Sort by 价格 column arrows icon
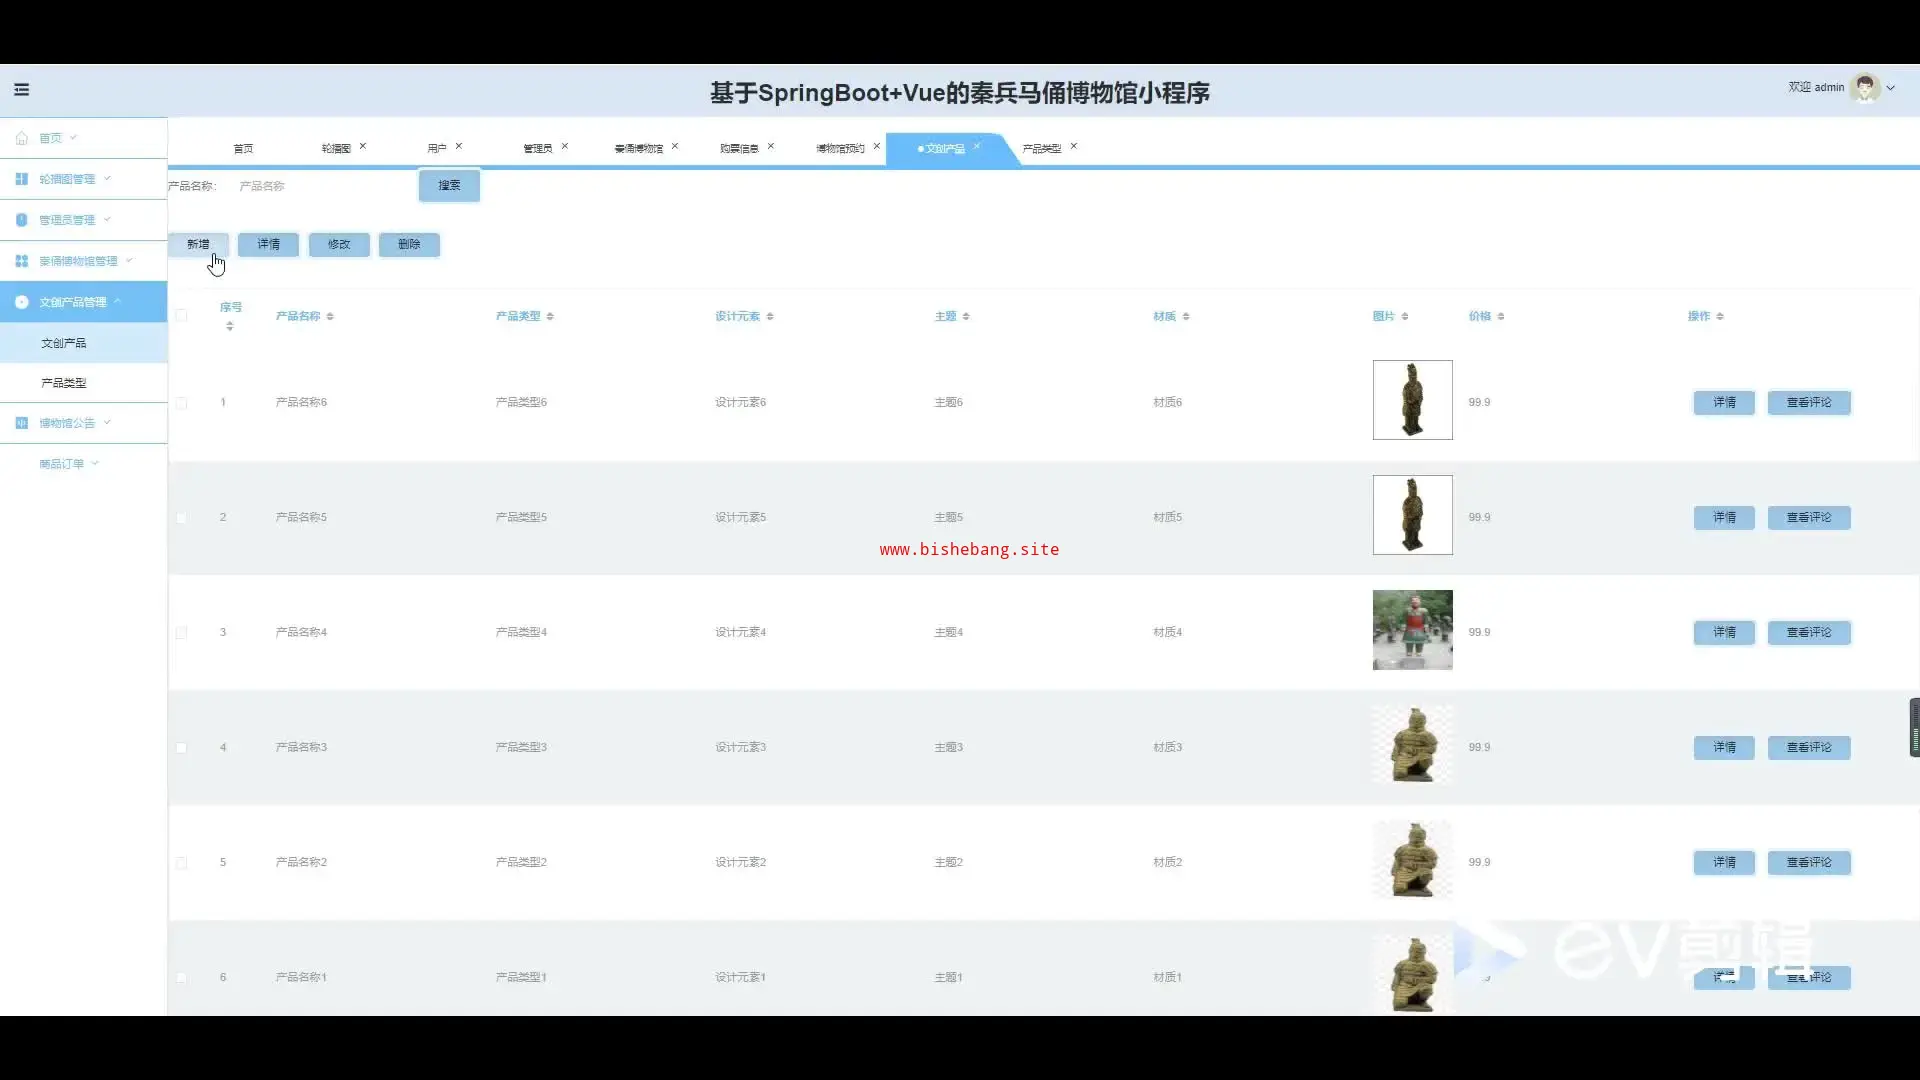The width and height of the screenshot is (1920, 1080). pyautogui.click(x=1501, y=316)
